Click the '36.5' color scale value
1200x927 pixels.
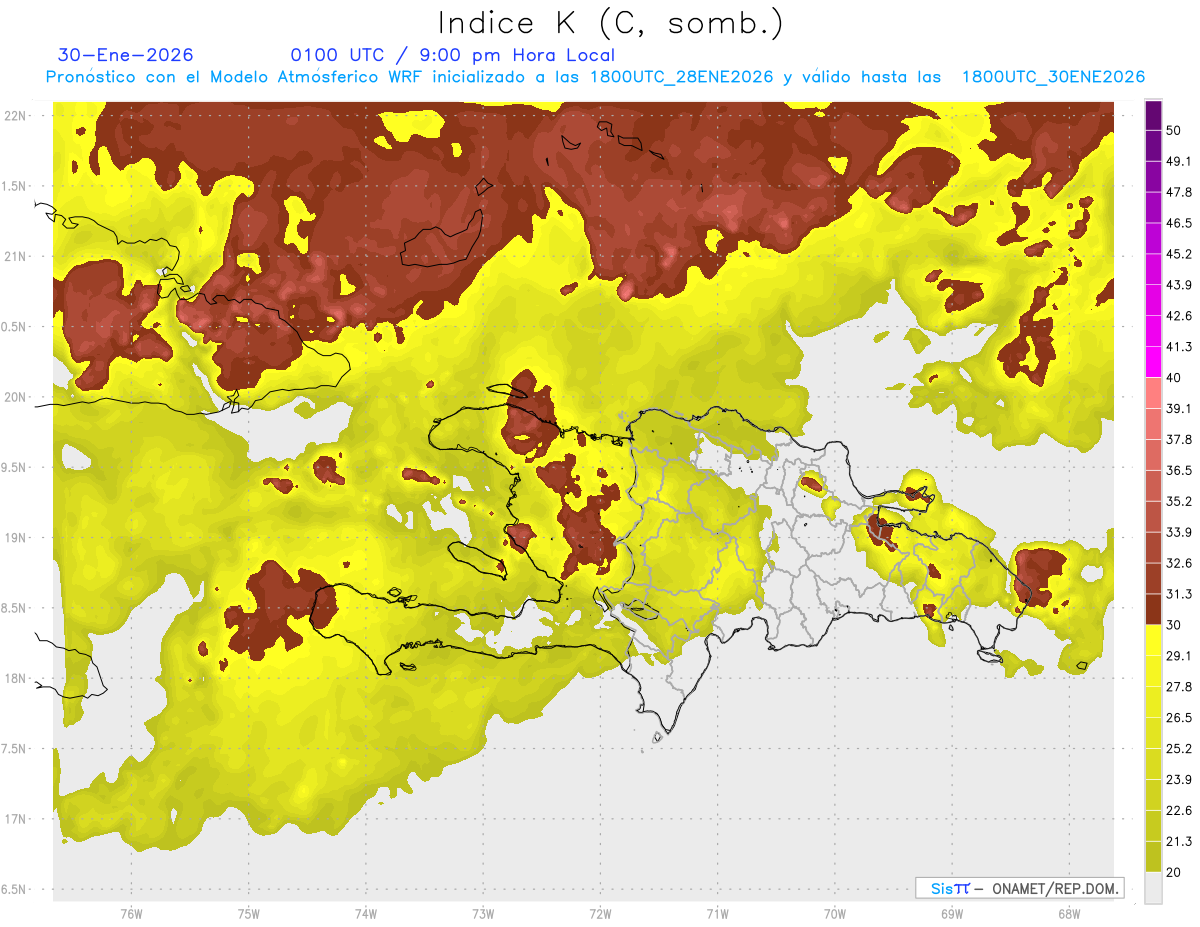[1178, 470]
